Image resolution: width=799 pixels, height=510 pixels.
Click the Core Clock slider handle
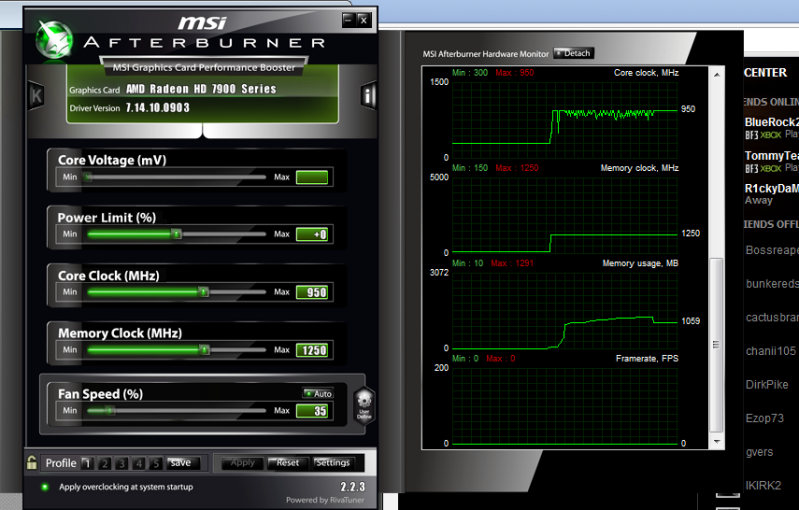click(x=203, y=292)
